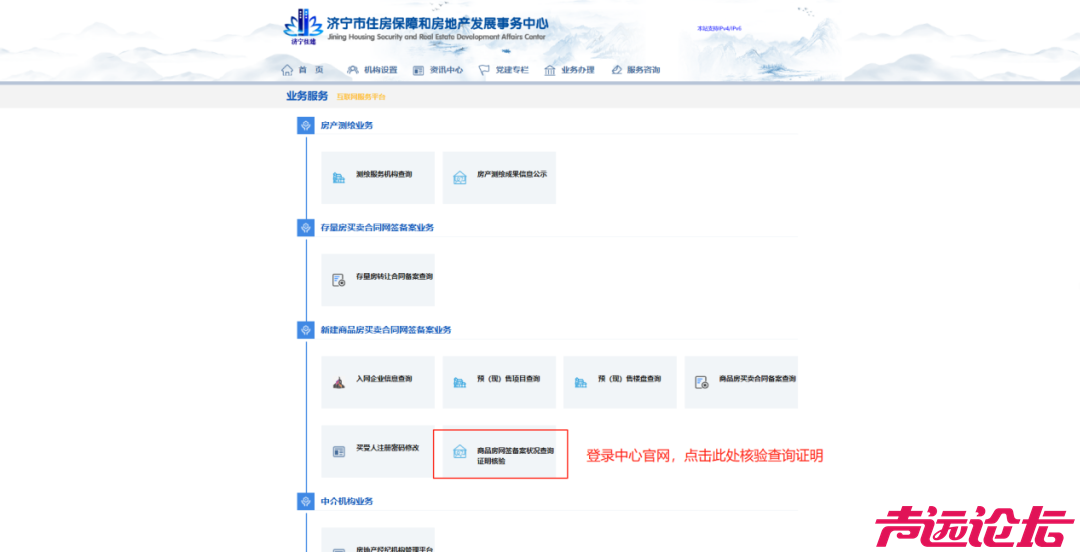1080x552 pixels.
Task: Click the 新建商品房买卖合同网签备案业务 section badge icon
Action: point(306,330)
